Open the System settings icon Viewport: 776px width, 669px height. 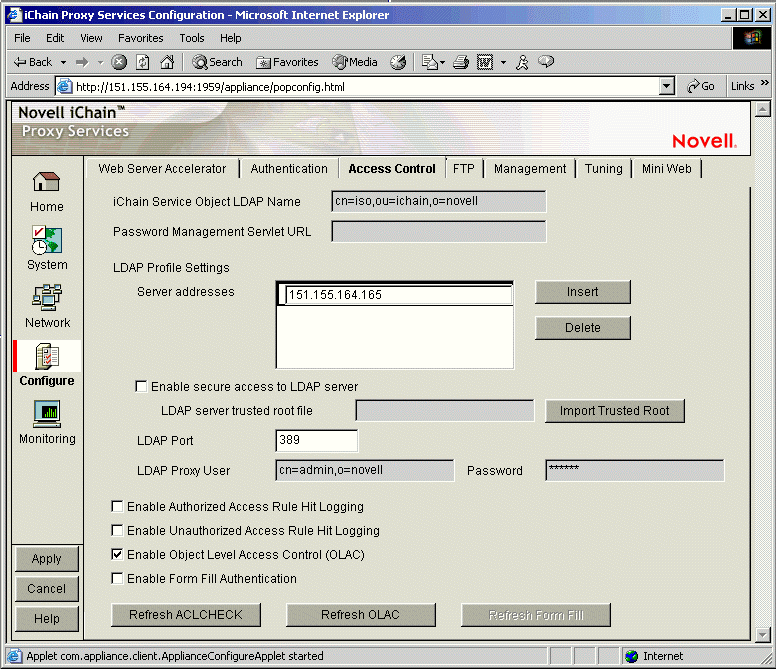click(x=47, y=241)
